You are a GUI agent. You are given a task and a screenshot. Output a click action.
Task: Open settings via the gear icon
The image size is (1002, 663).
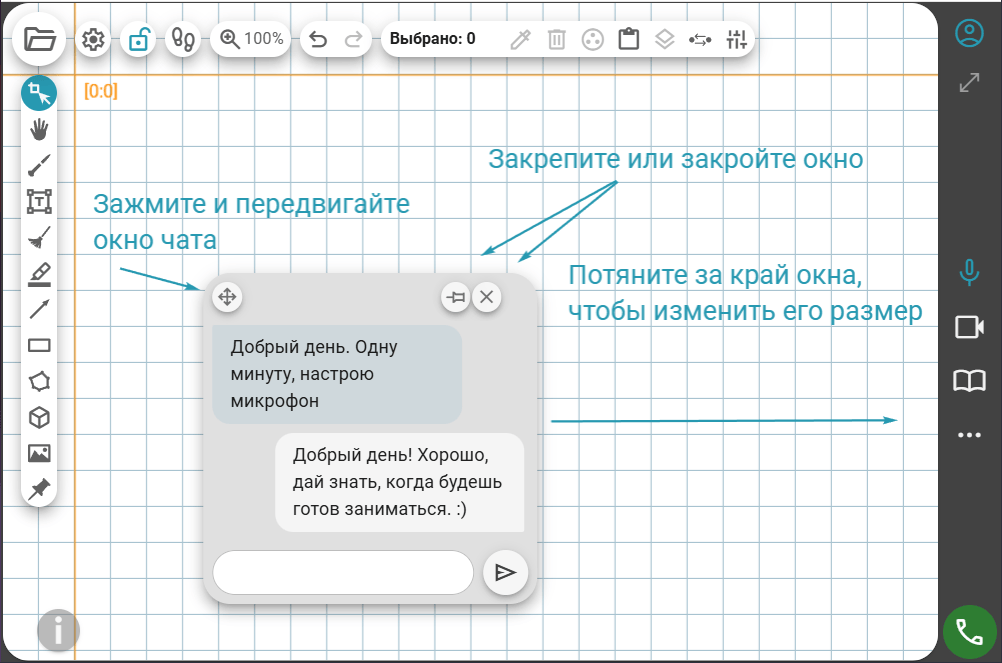point(93,40)
